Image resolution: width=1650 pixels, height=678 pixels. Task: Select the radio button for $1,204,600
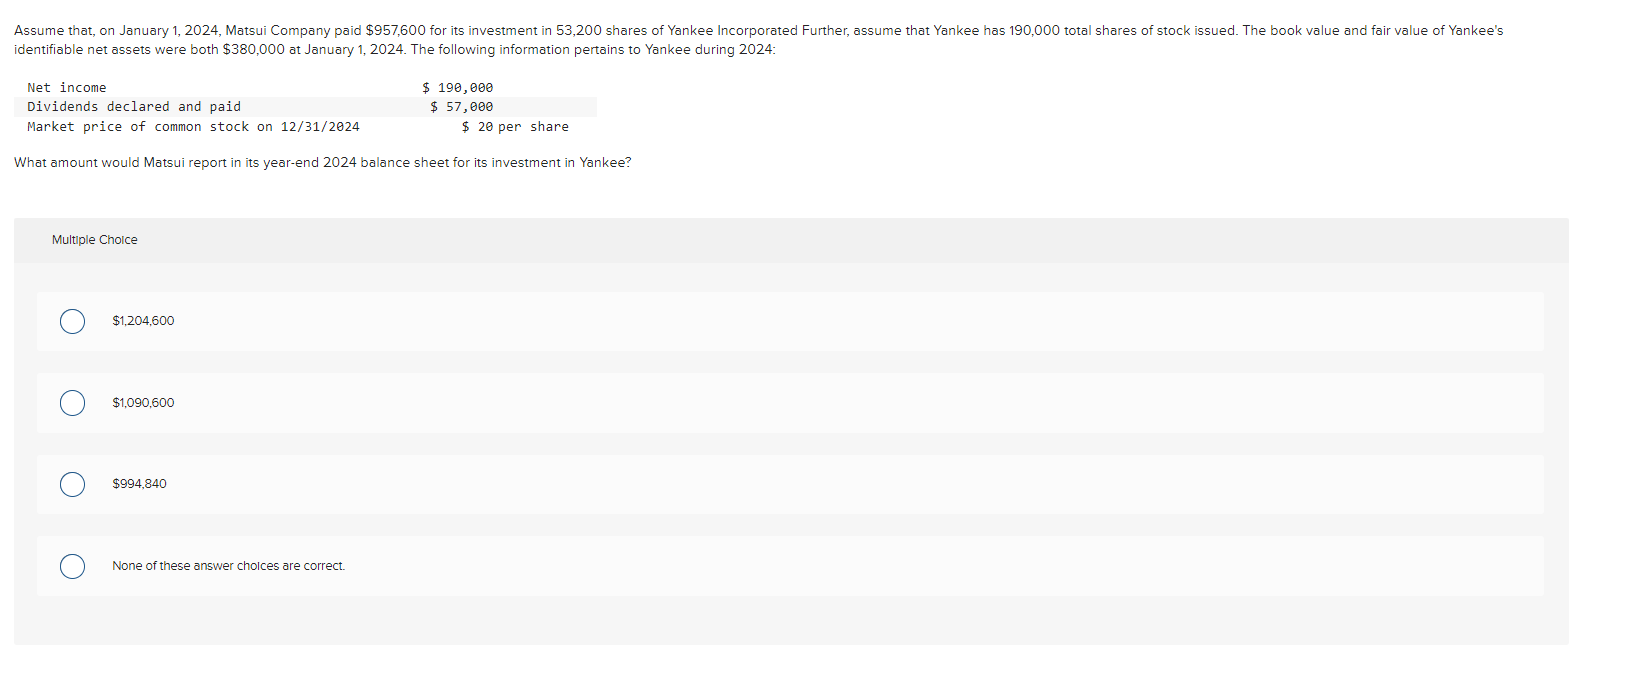71,321
